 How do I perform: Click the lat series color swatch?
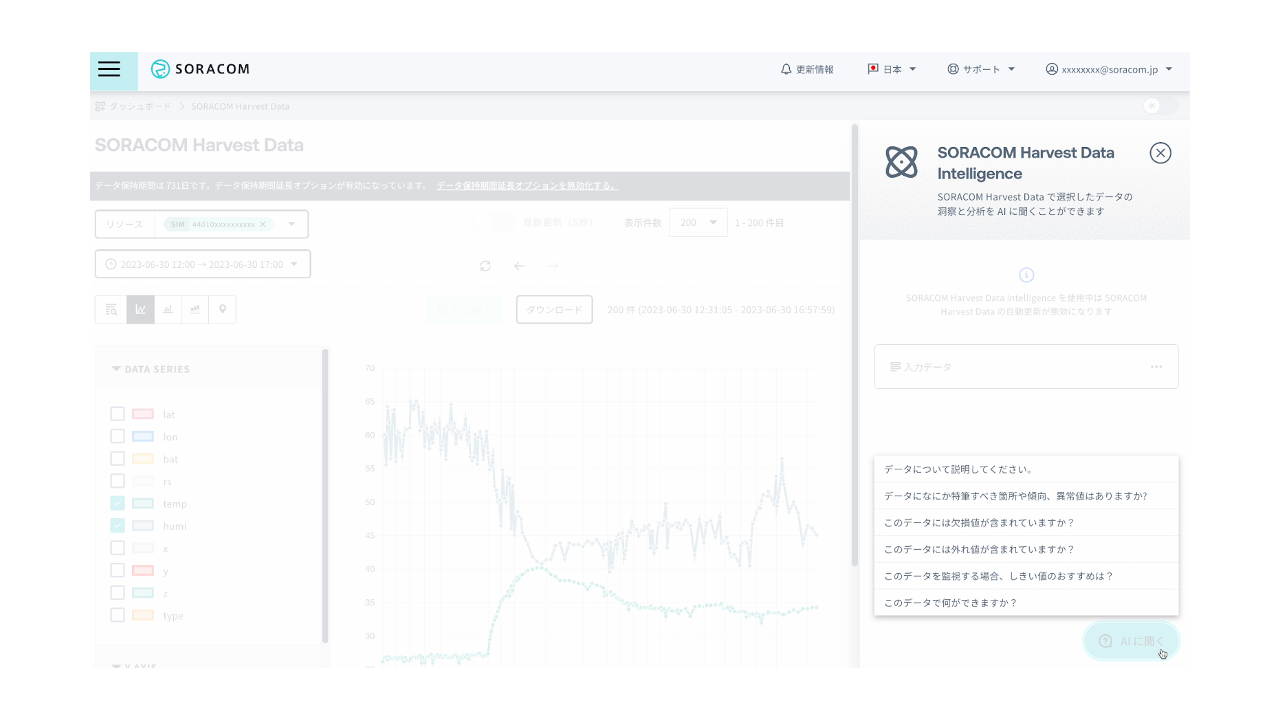143,414
